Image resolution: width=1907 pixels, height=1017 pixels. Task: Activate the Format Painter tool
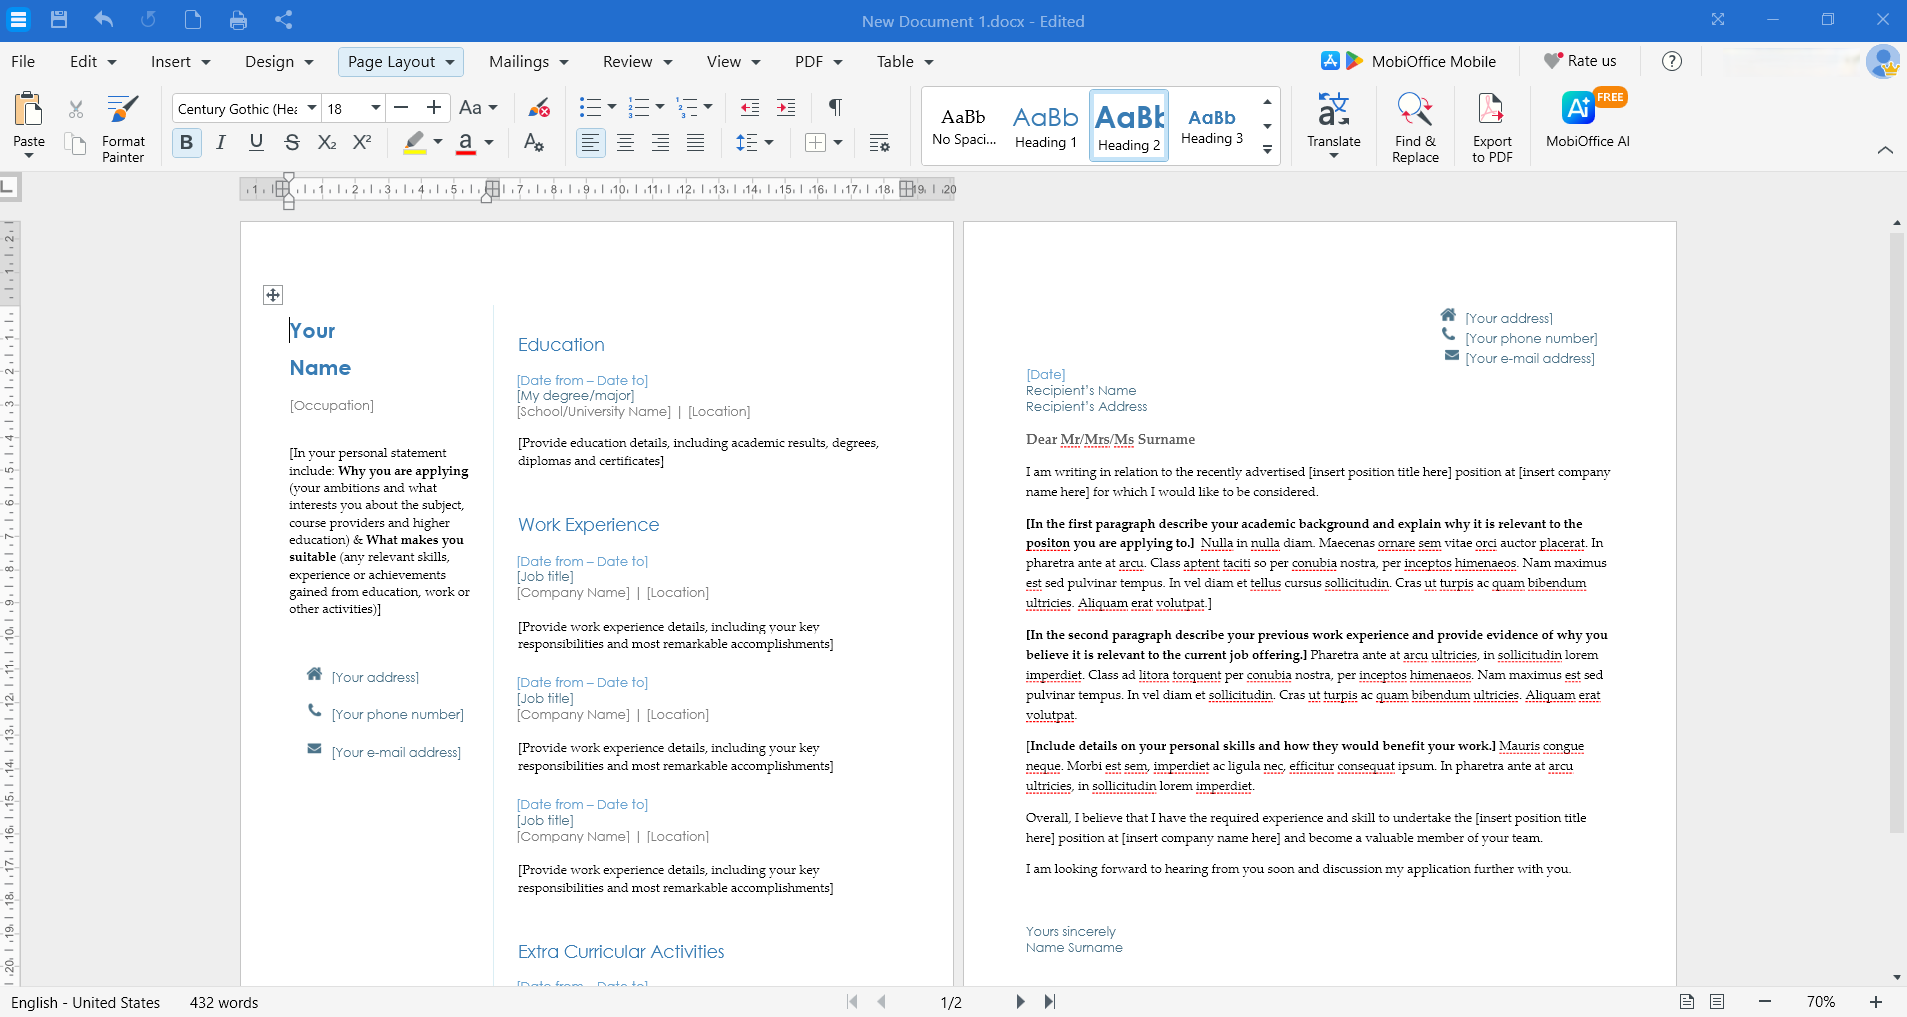click(x=123, y=128)
